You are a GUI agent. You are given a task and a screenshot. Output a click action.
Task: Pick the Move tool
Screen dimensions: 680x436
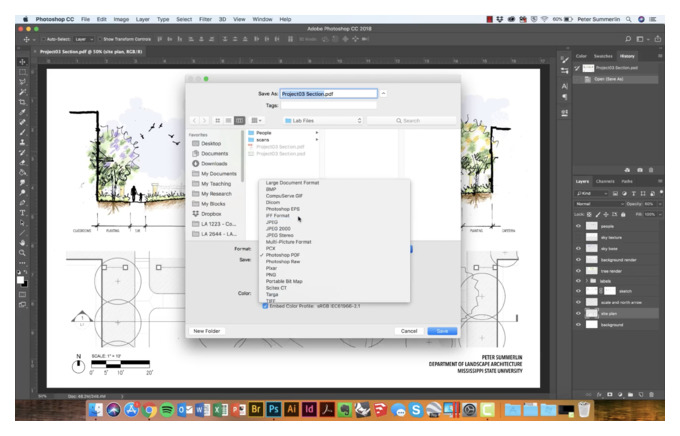pyautogui.click(x=22, y=62)
